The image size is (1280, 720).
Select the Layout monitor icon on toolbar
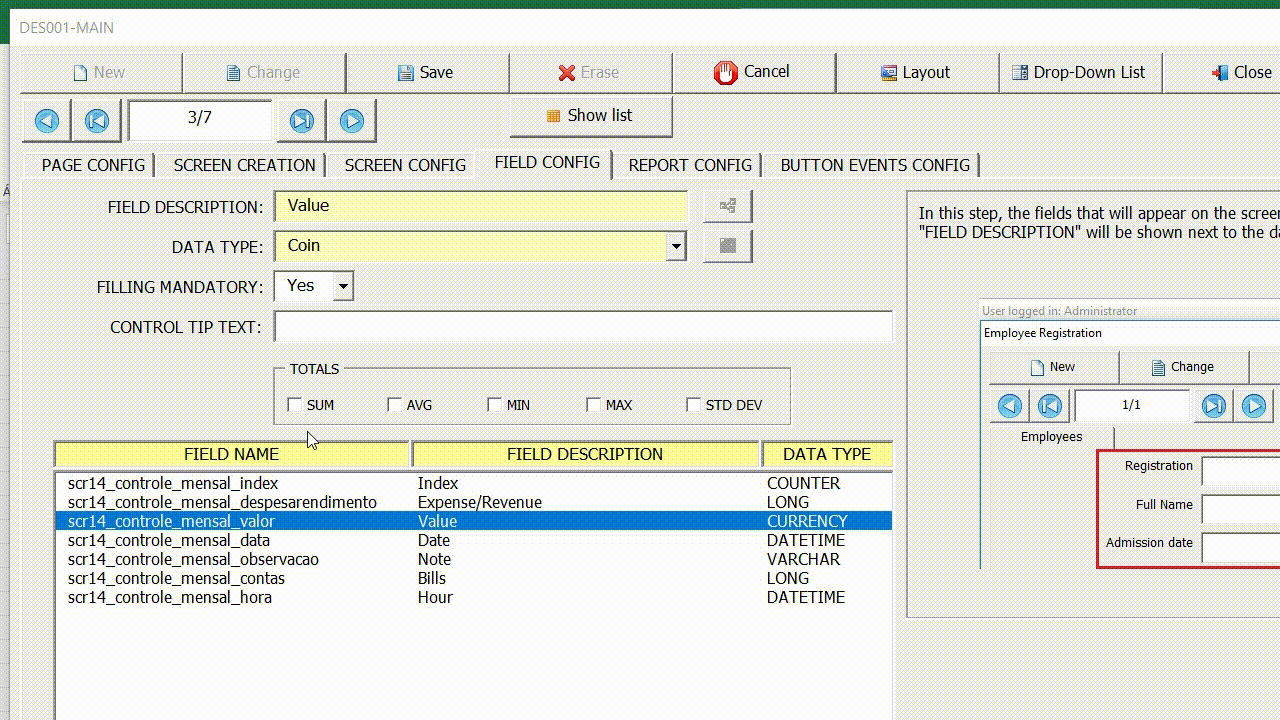pos(887,72)
